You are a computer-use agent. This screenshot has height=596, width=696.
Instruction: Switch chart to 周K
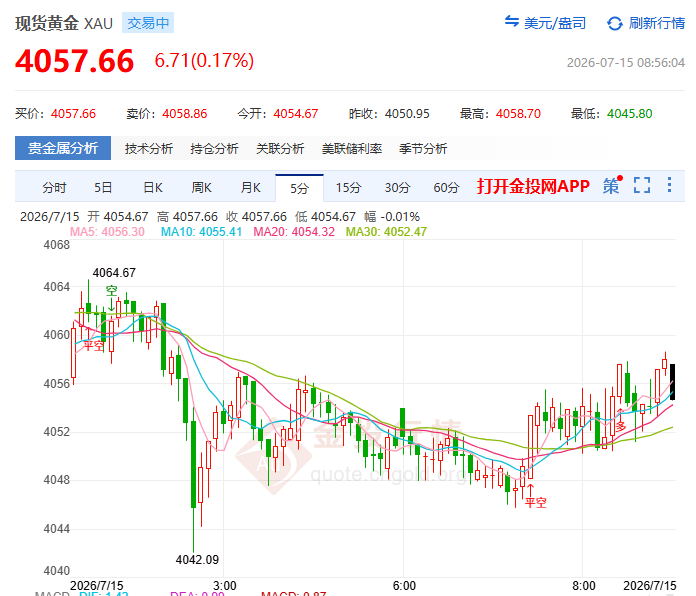click(201, 188)
